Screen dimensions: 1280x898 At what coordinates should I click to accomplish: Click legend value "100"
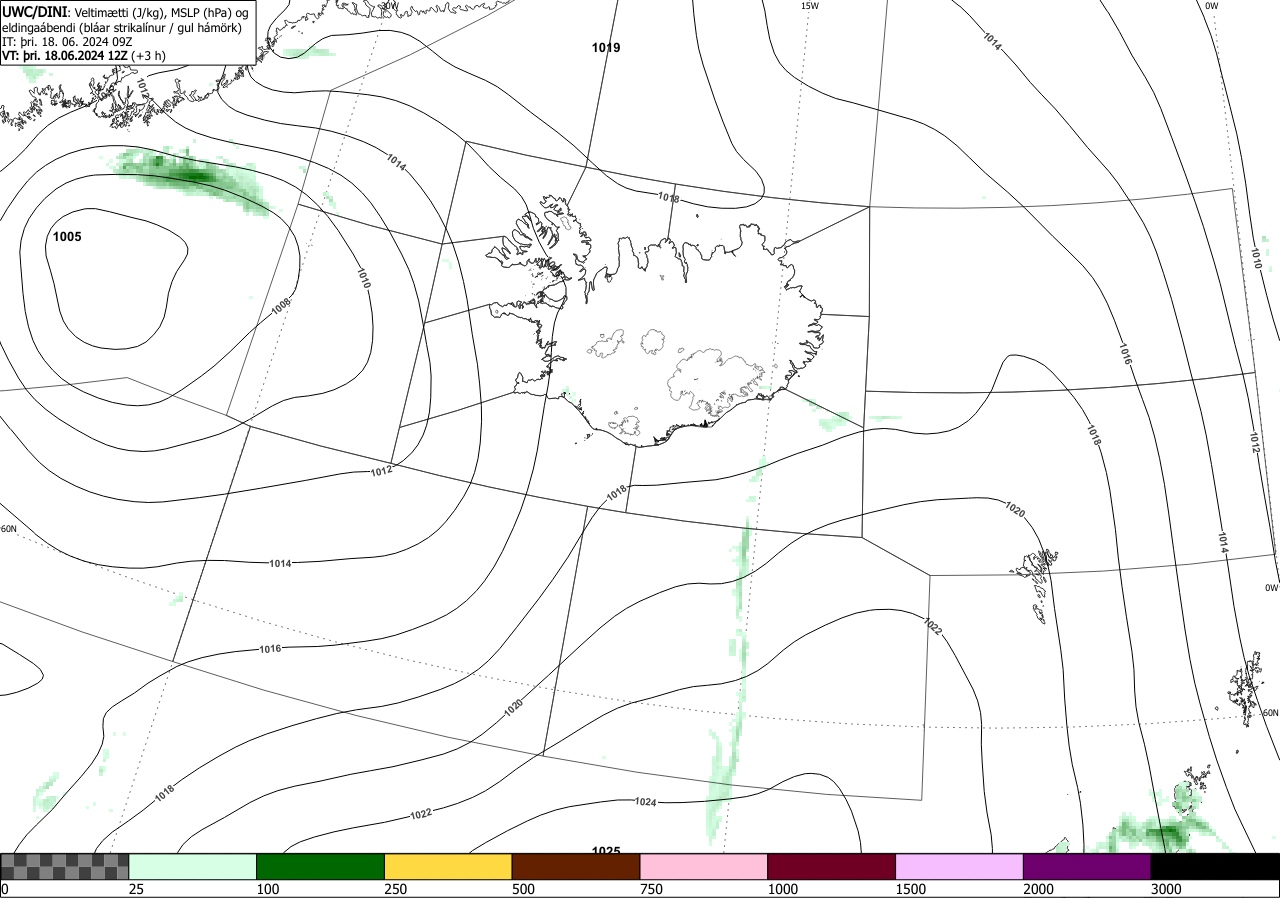[267, 889]
